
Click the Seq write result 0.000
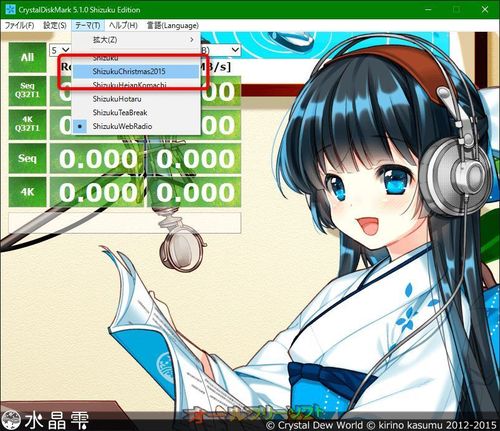click(194, 158)
